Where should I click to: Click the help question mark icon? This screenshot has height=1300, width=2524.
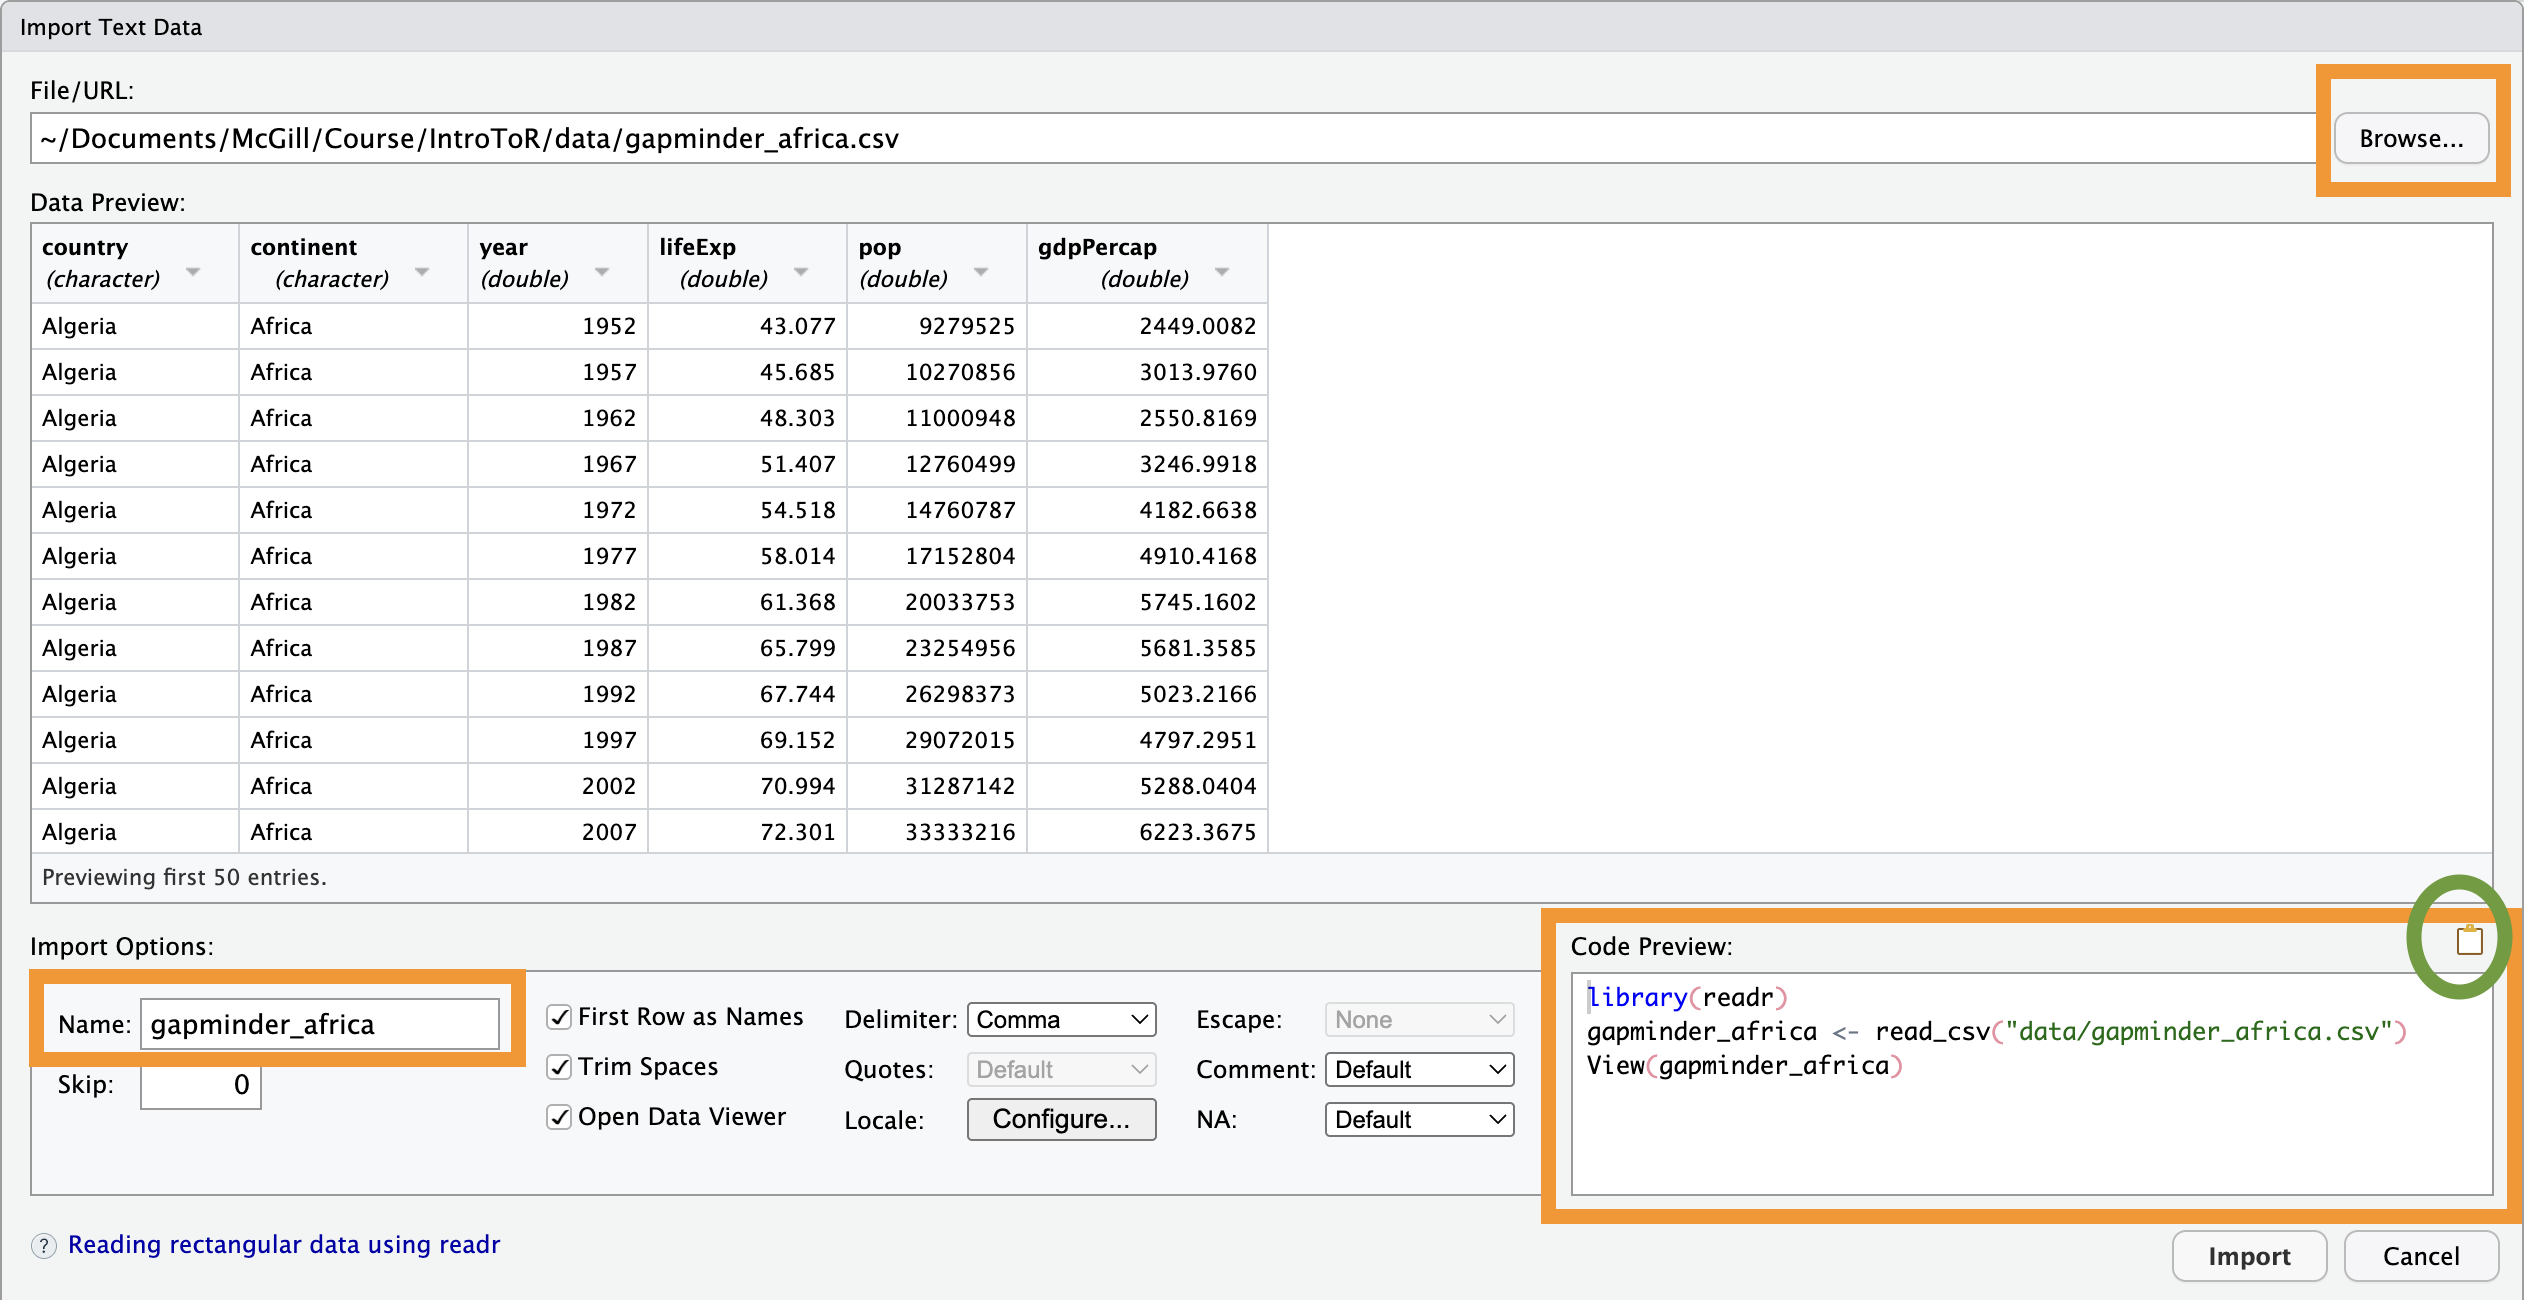coord(44,1246)
